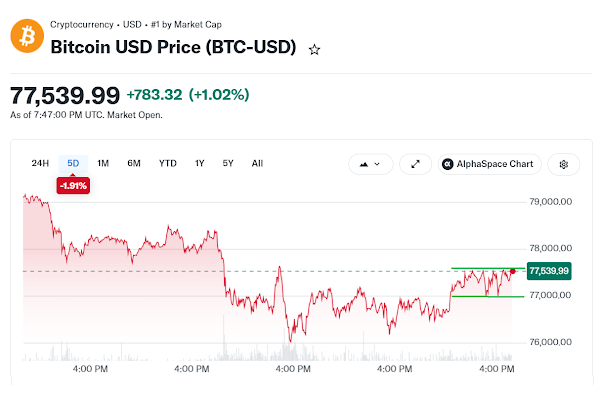Screen dimensions: 600x395
Task: Click the red current price dot on chart
Action: coord(513,271)
